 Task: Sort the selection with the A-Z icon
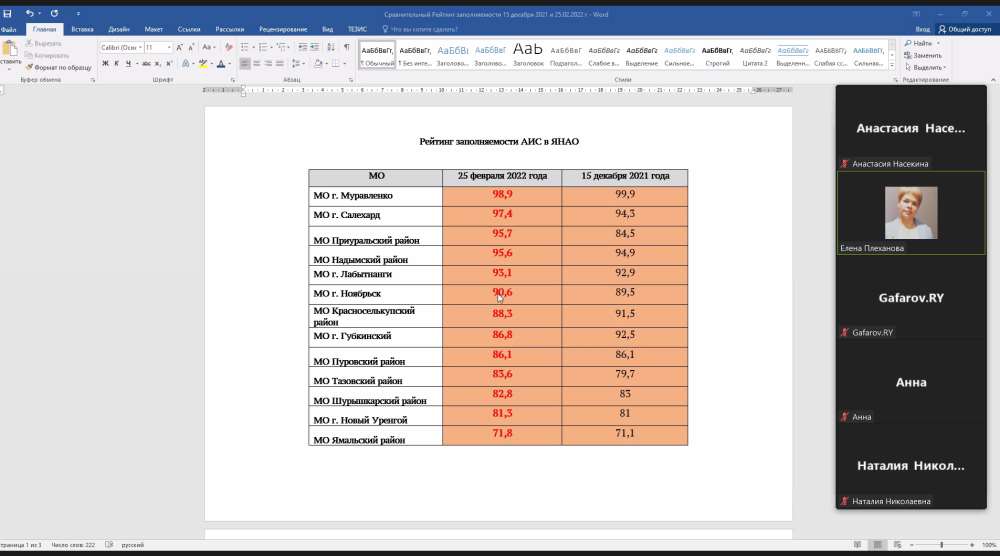point(330,47)
